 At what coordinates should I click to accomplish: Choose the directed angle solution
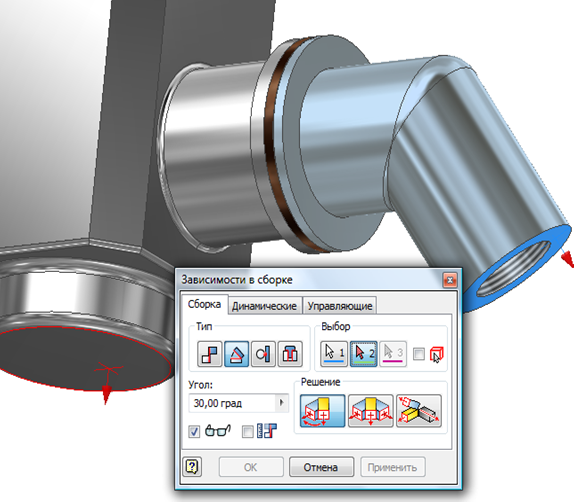(x=323, y=411)
